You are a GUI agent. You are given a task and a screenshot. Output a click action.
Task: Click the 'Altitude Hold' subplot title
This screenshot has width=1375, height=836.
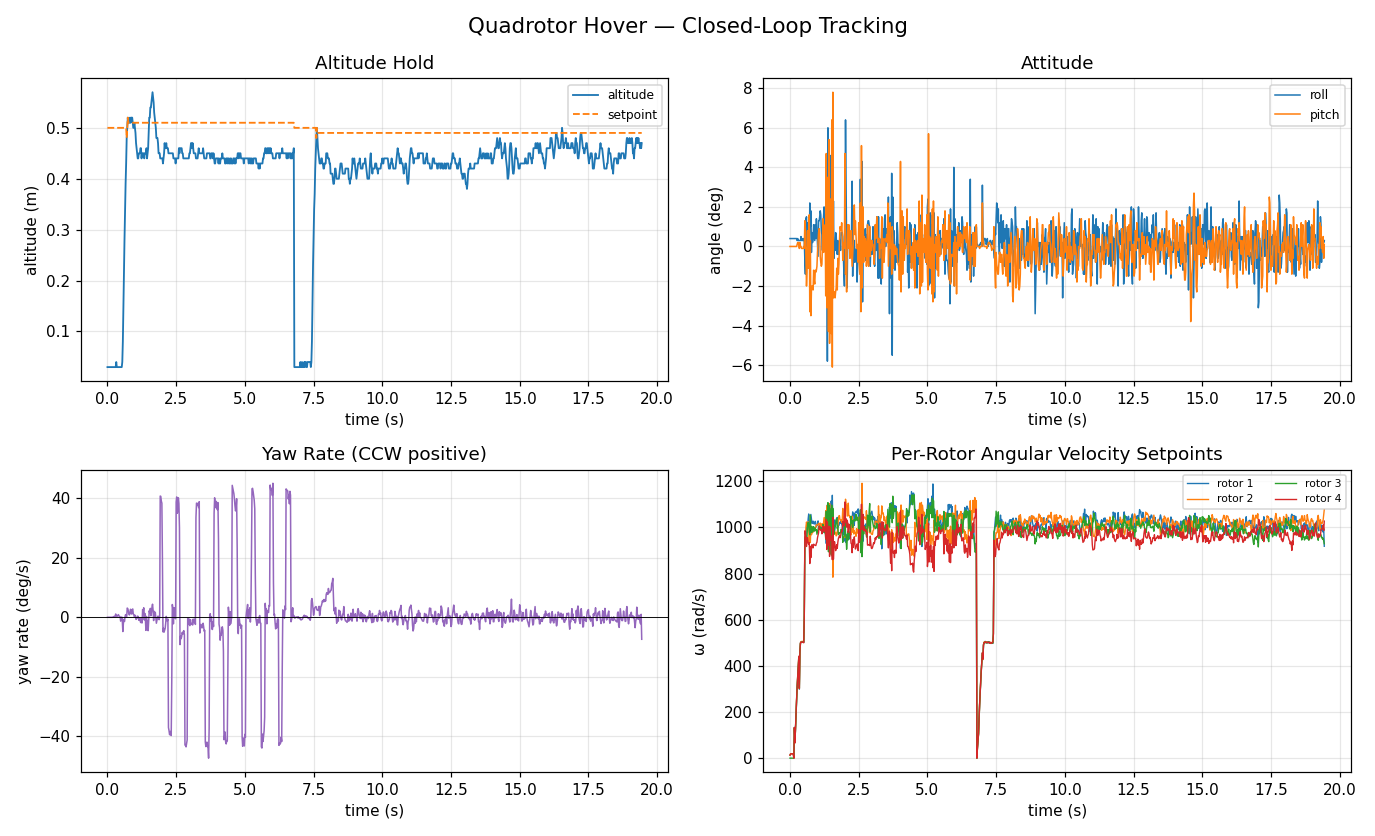[x=374, y=63]
